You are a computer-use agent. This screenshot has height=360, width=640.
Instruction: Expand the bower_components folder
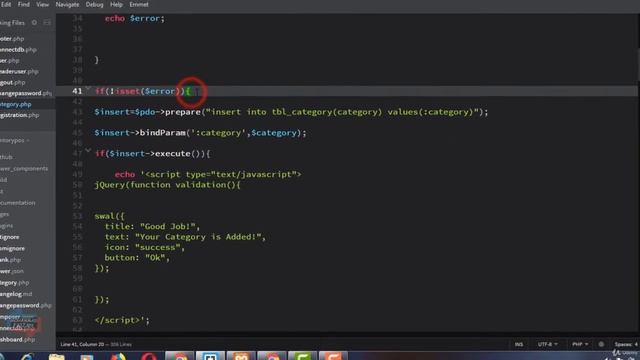click(24, 168)
